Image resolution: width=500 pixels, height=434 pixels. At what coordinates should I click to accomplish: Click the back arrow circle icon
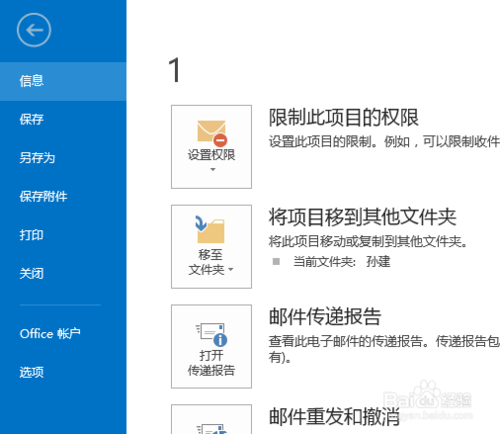click(x=34, y=30)
